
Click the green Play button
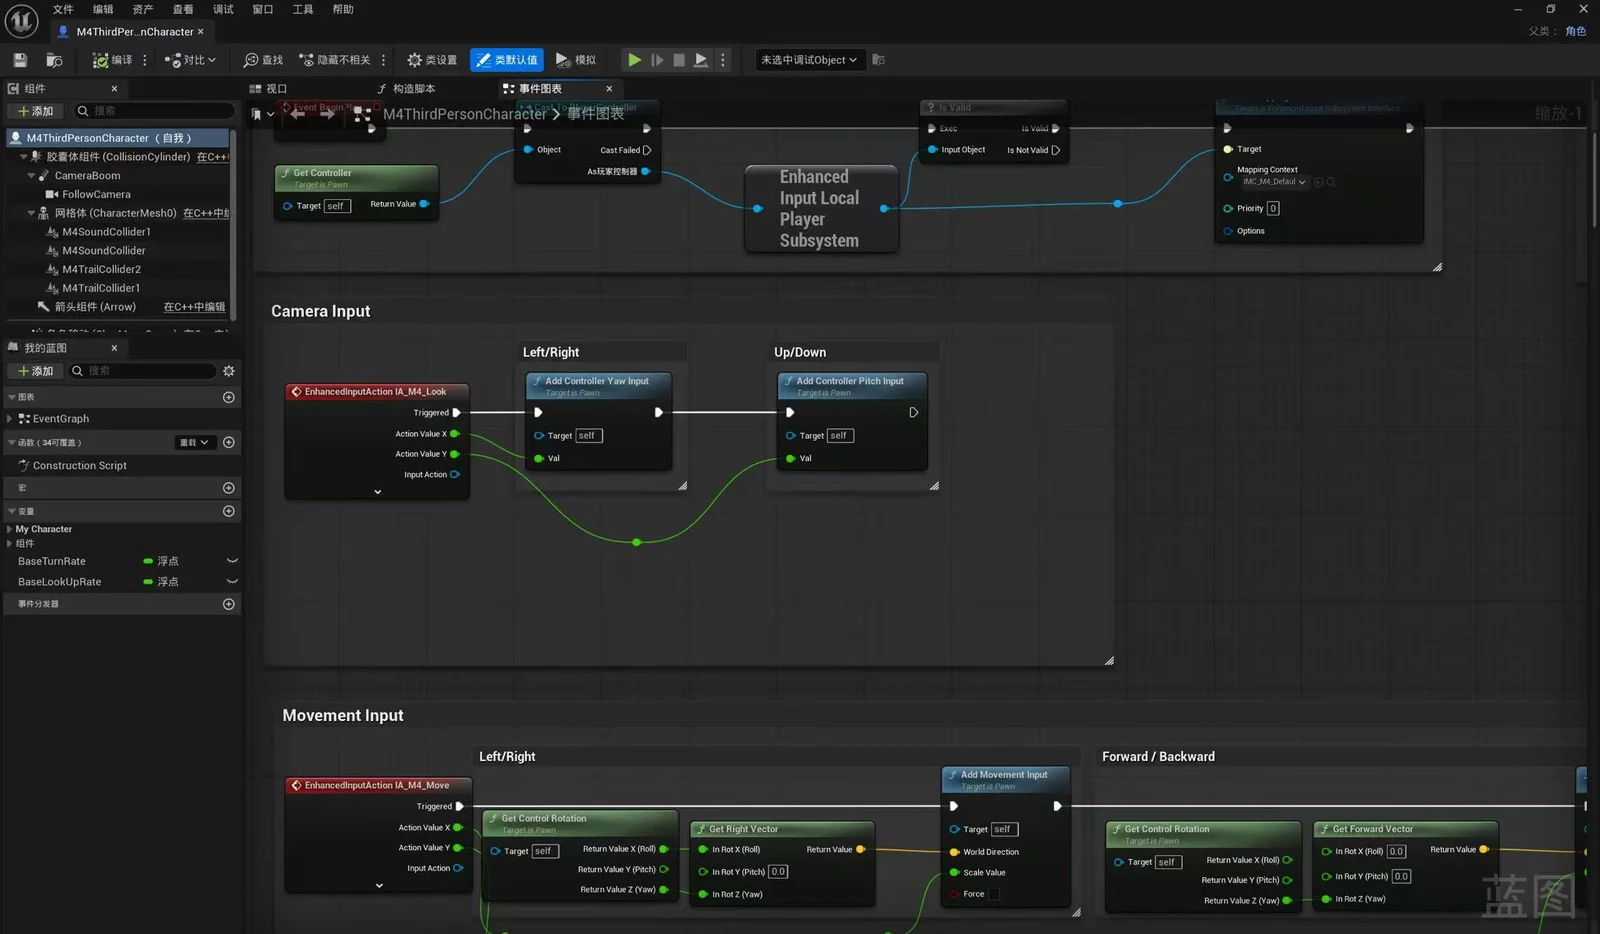pos(634,60)
